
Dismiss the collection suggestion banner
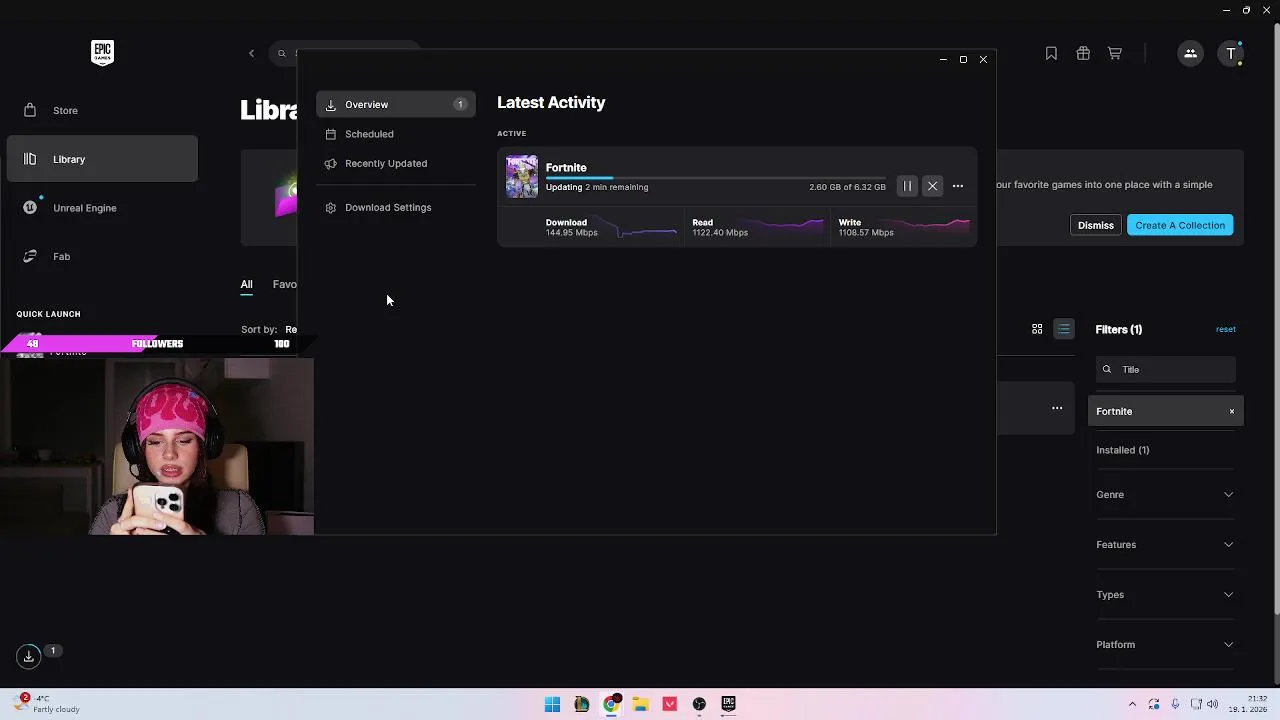pyautogui.click(x=1096, y=225)
